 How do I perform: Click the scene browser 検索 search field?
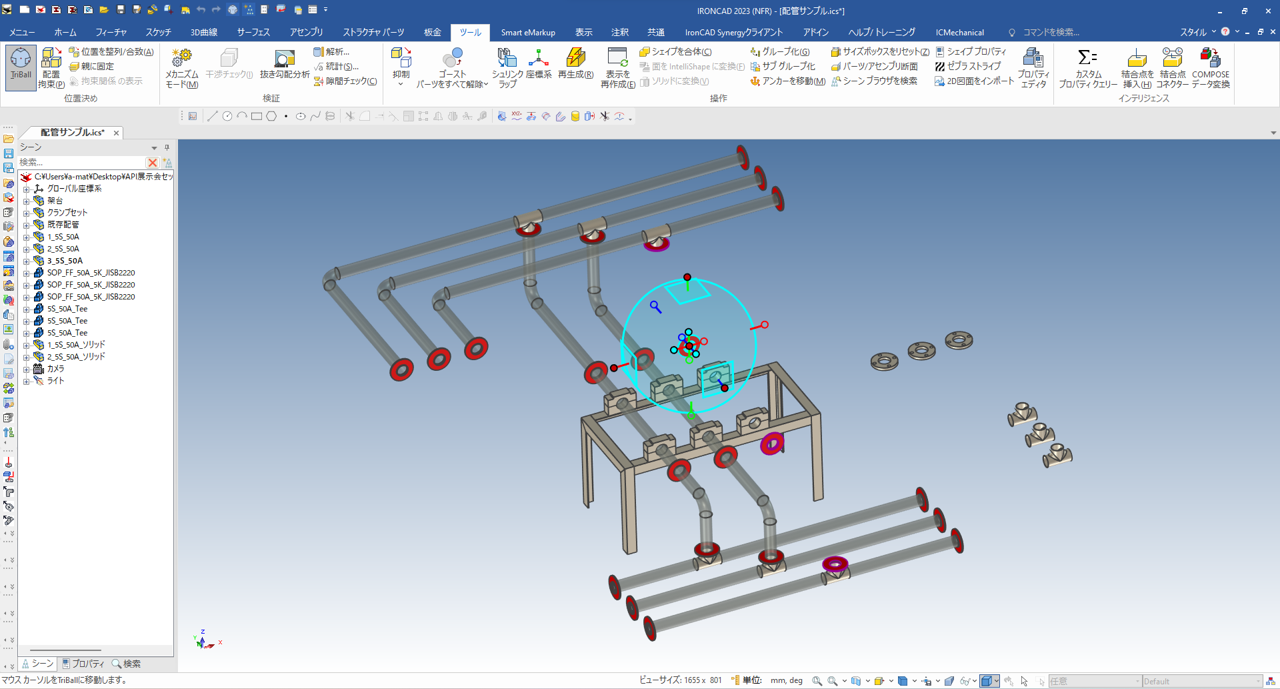[80, 162]
